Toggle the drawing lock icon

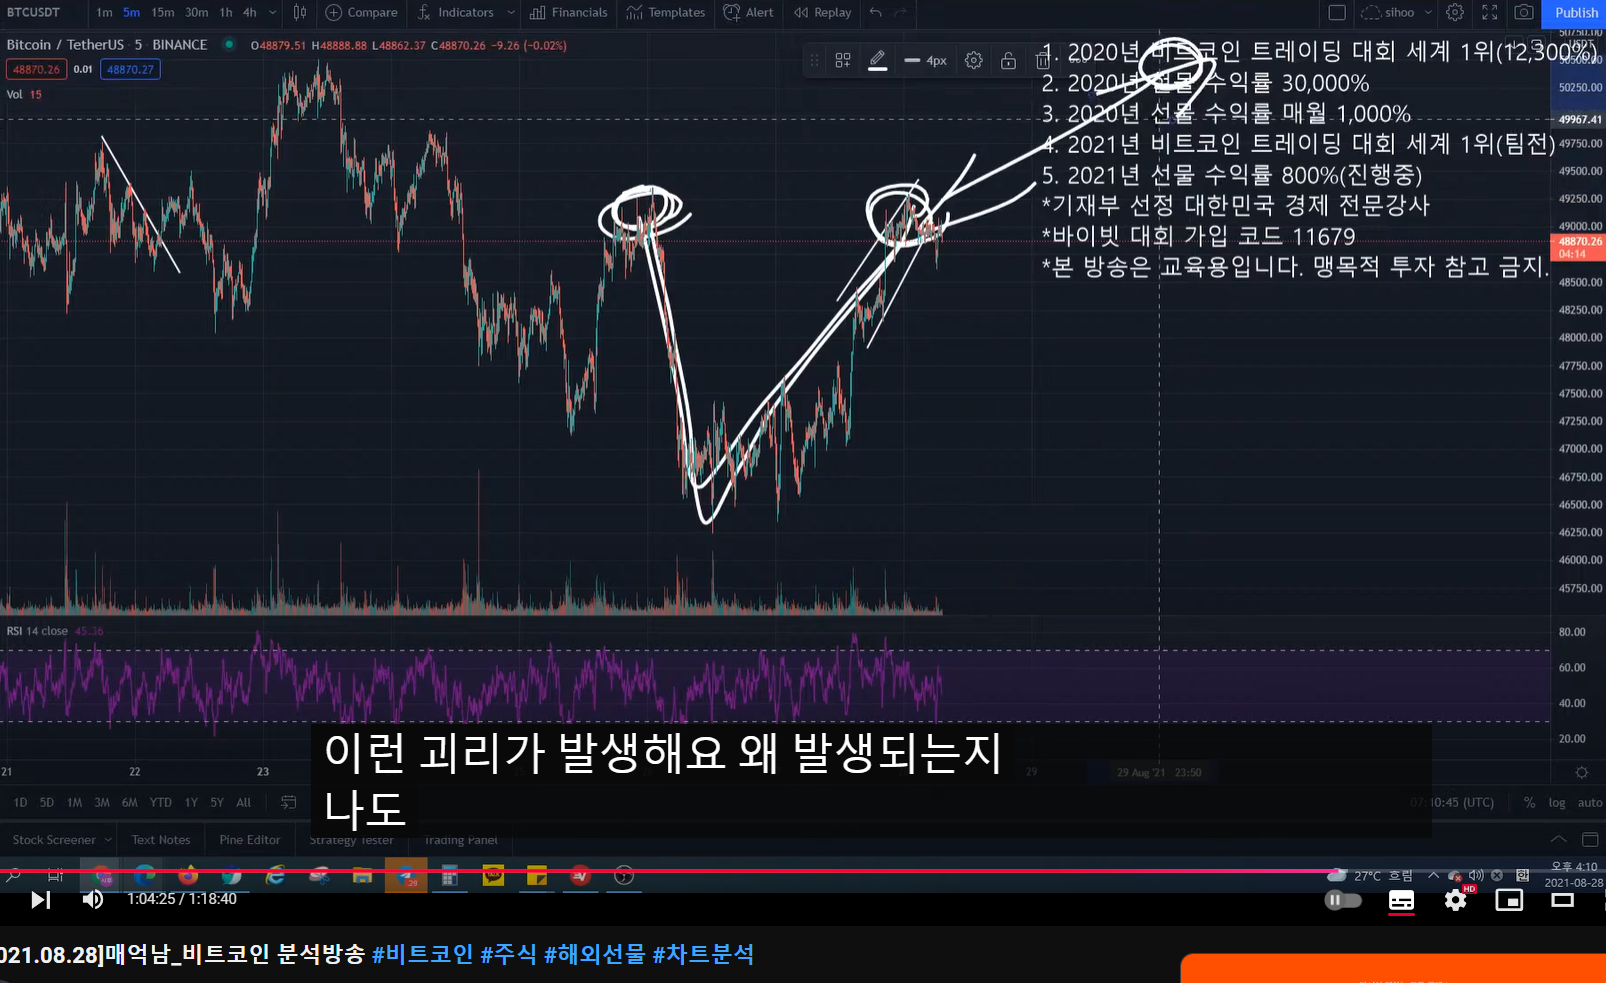(1008, 61)
